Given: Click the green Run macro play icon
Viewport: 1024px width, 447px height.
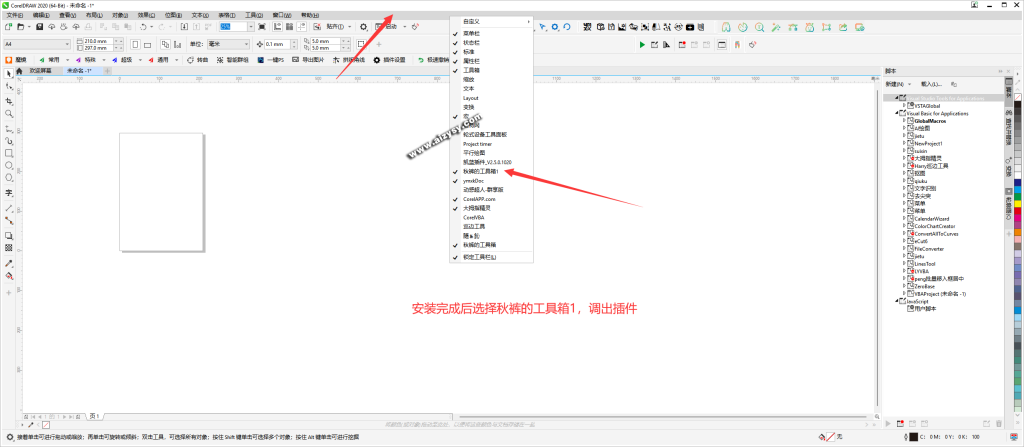Looking at the screenshot, I should pyautogui.click(x=642, y=44).
